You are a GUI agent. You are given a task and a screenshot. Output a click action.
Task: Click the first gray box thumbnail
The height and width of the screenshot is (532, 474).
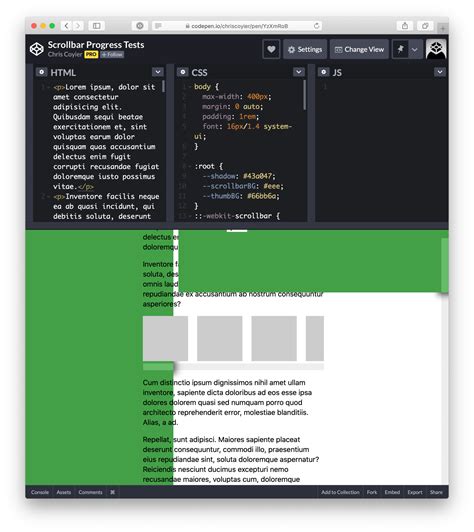tap(165, 338)
